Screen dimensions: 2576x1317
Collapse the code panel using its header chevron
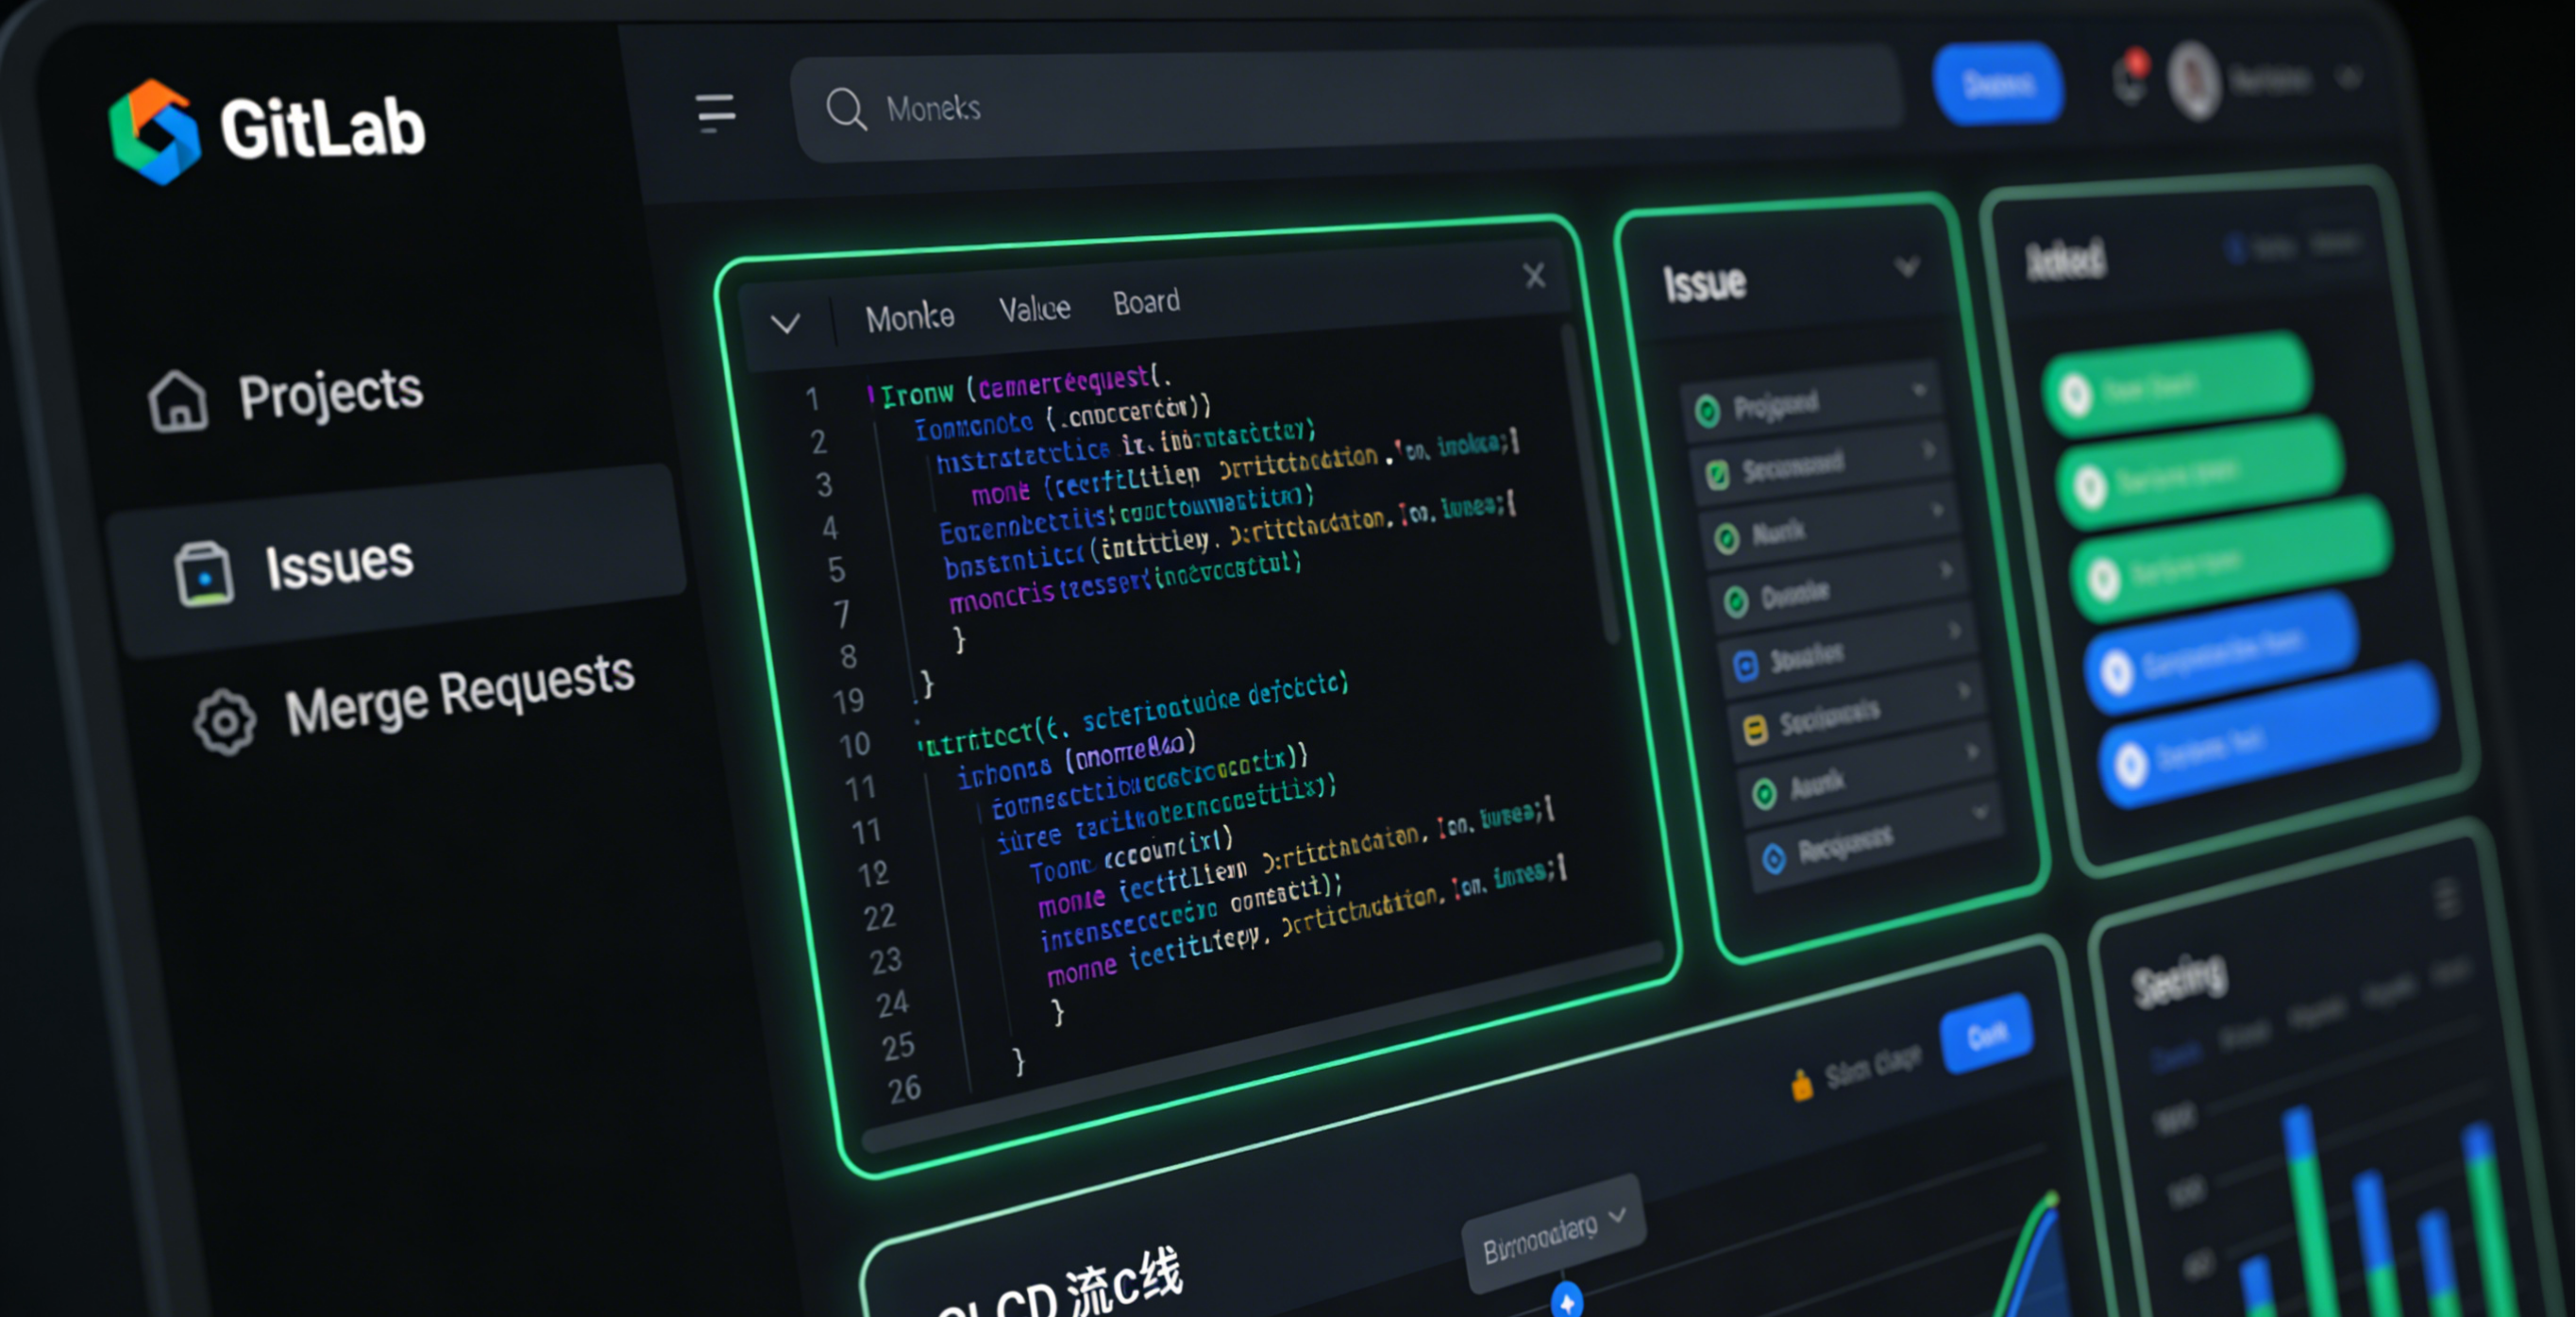tap(786, 322)
